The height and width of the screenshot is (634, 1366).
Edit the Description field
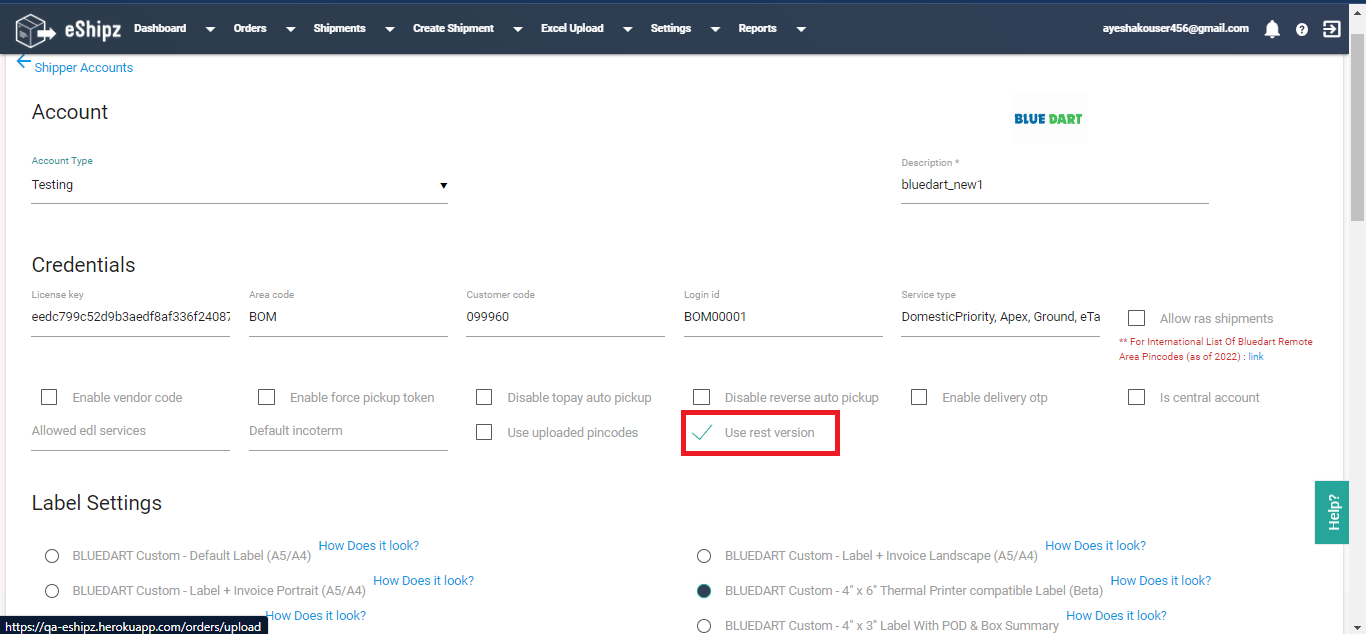[x=1055, y=185]
